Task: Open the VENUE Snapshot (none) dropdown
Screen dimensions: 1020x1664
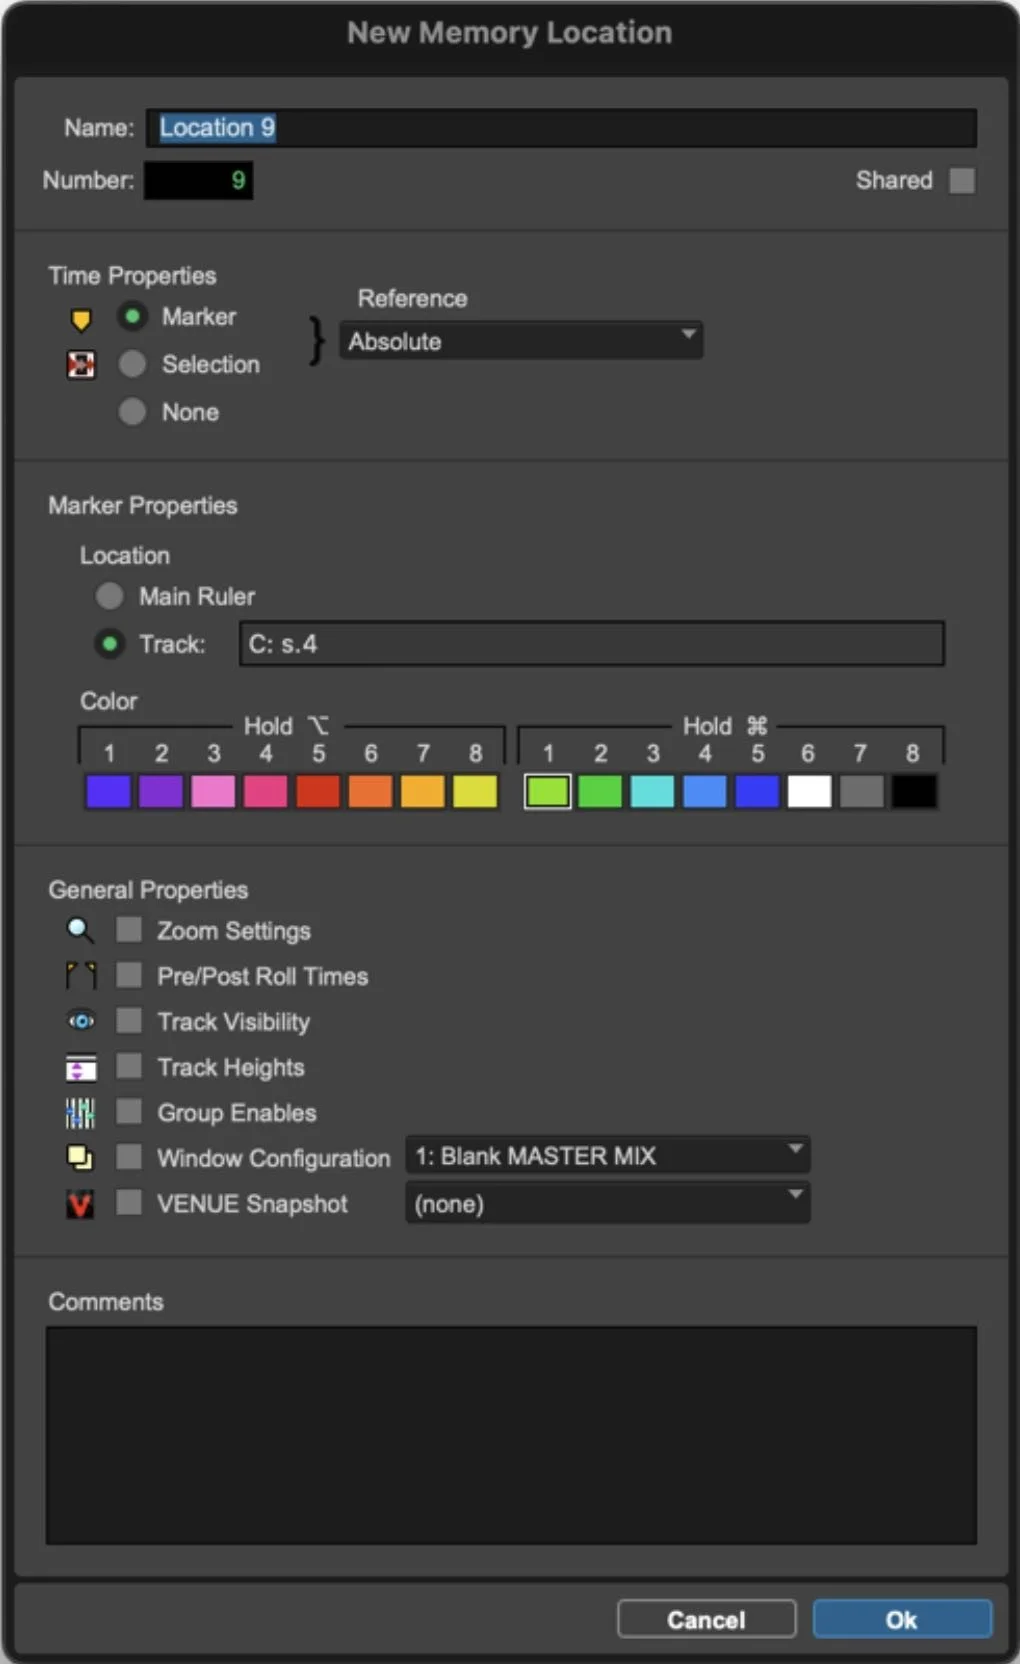Action: pyautogui.click(x=608, y=1203)
